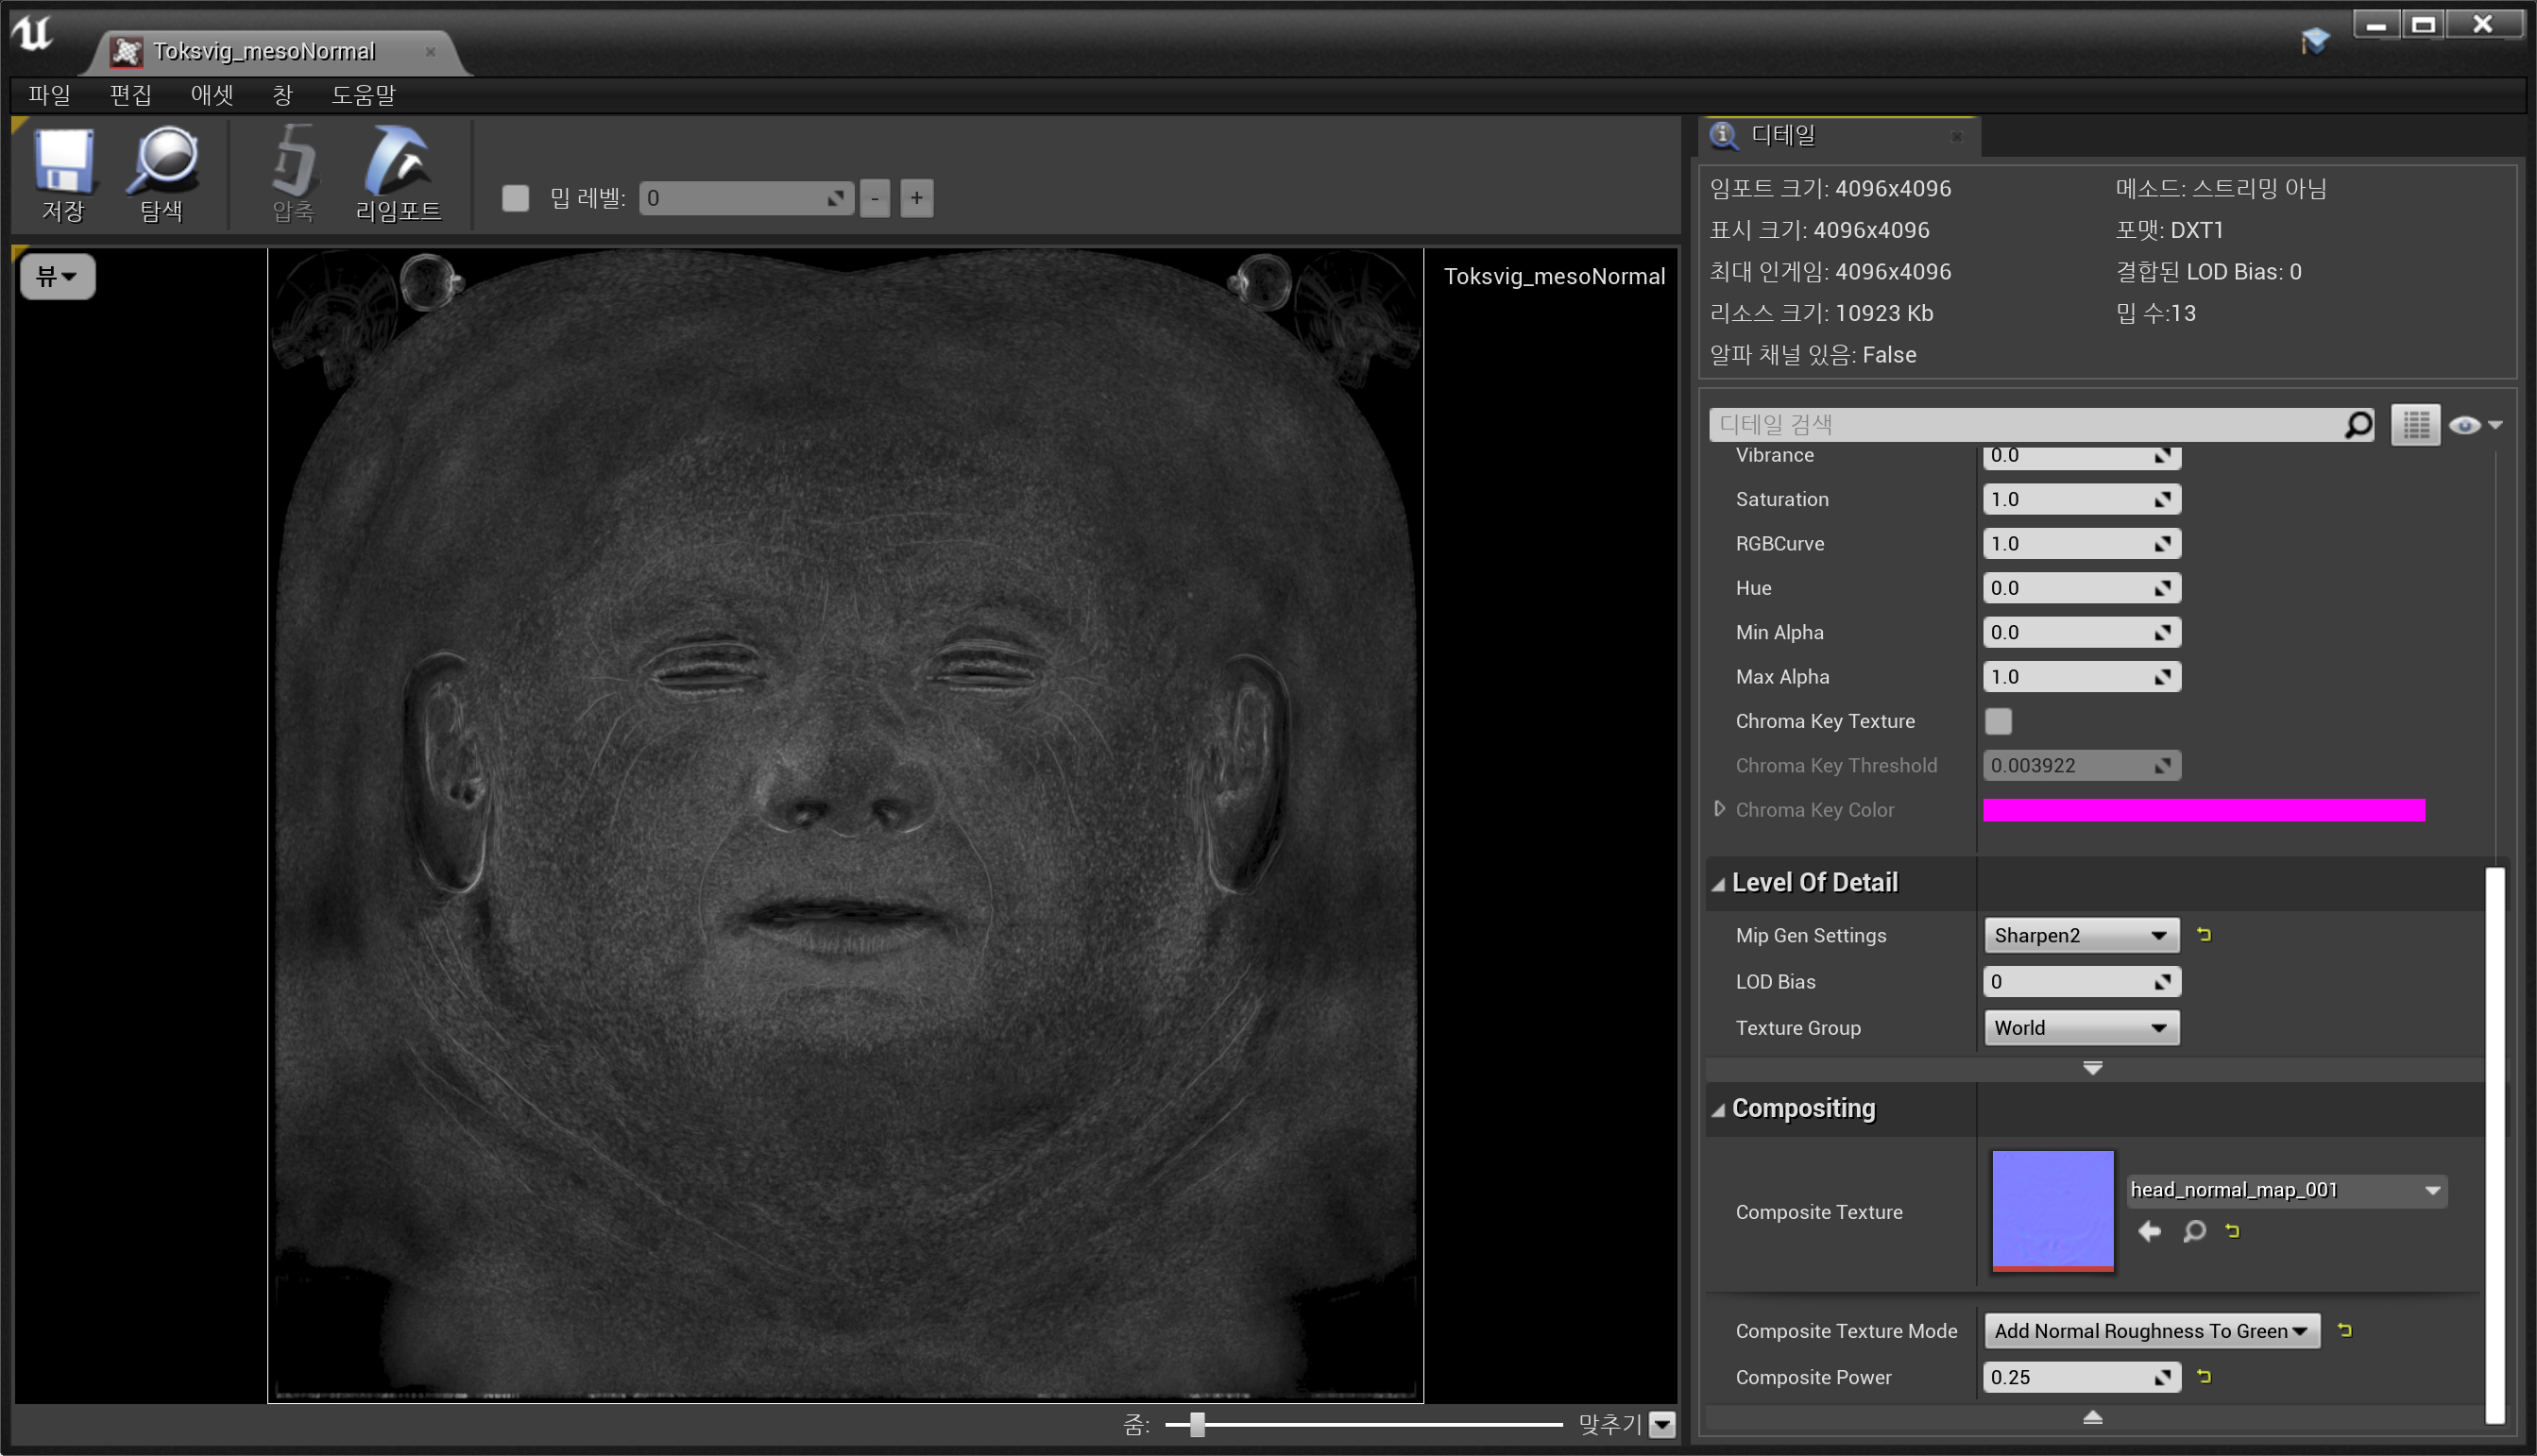The height and width of the screenshot is (1456, 2537).
Task: Click the Composite Power value field
Action: point(2081,1377)
